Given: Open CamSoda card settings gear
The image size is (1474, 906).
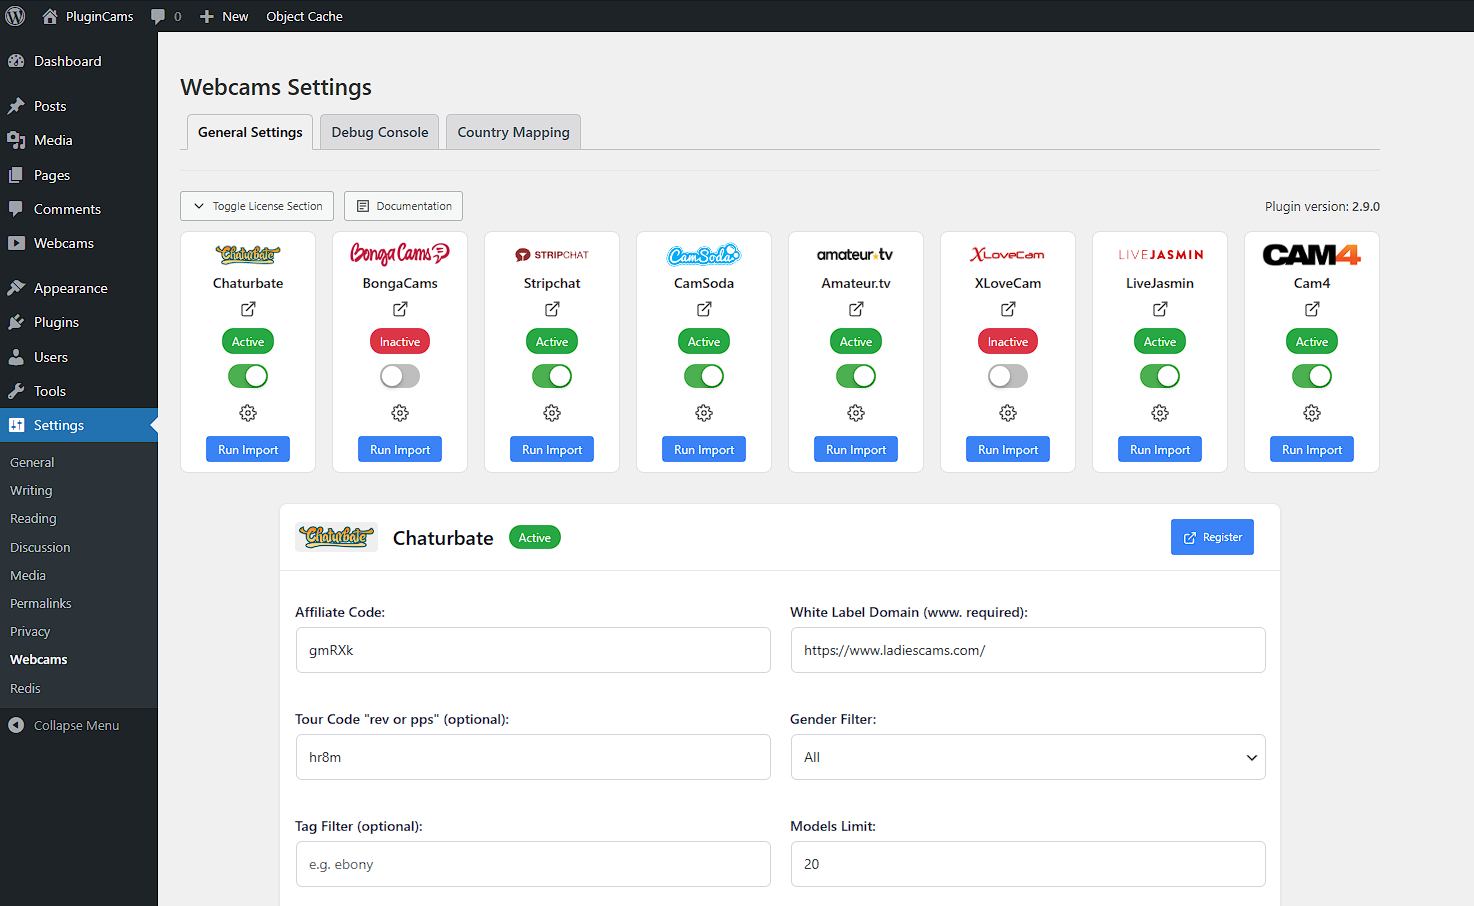Looking at the screenshot, I should [x=704, y=413].
